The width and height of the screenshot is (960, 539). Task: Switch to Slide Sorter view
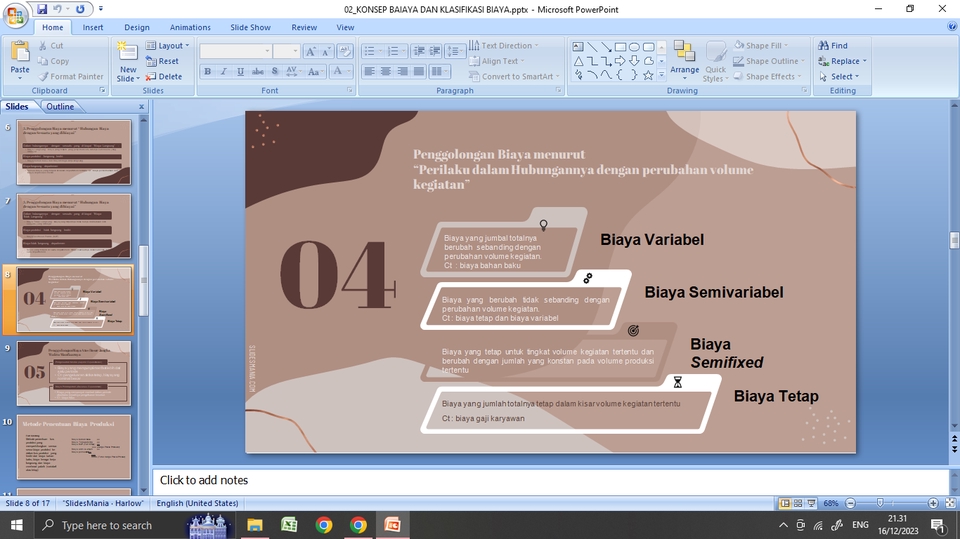[x=798, y=503]
